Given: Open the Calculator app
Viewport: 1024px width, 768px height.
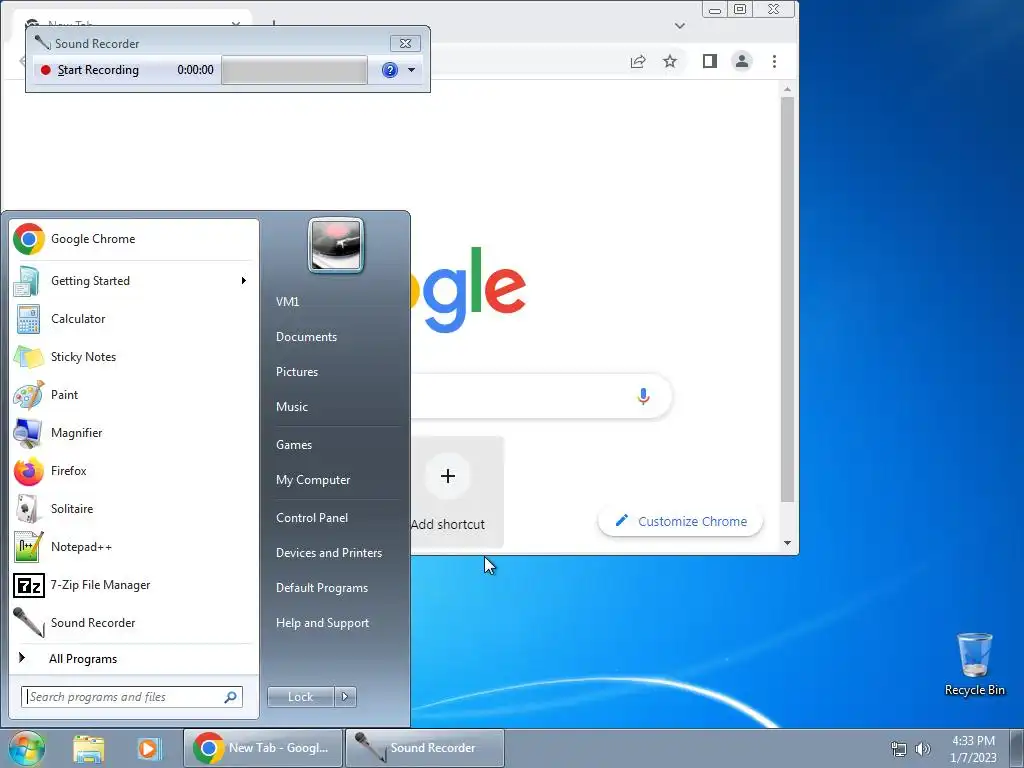Looking at the screenshot, I should tap(134, 319).
